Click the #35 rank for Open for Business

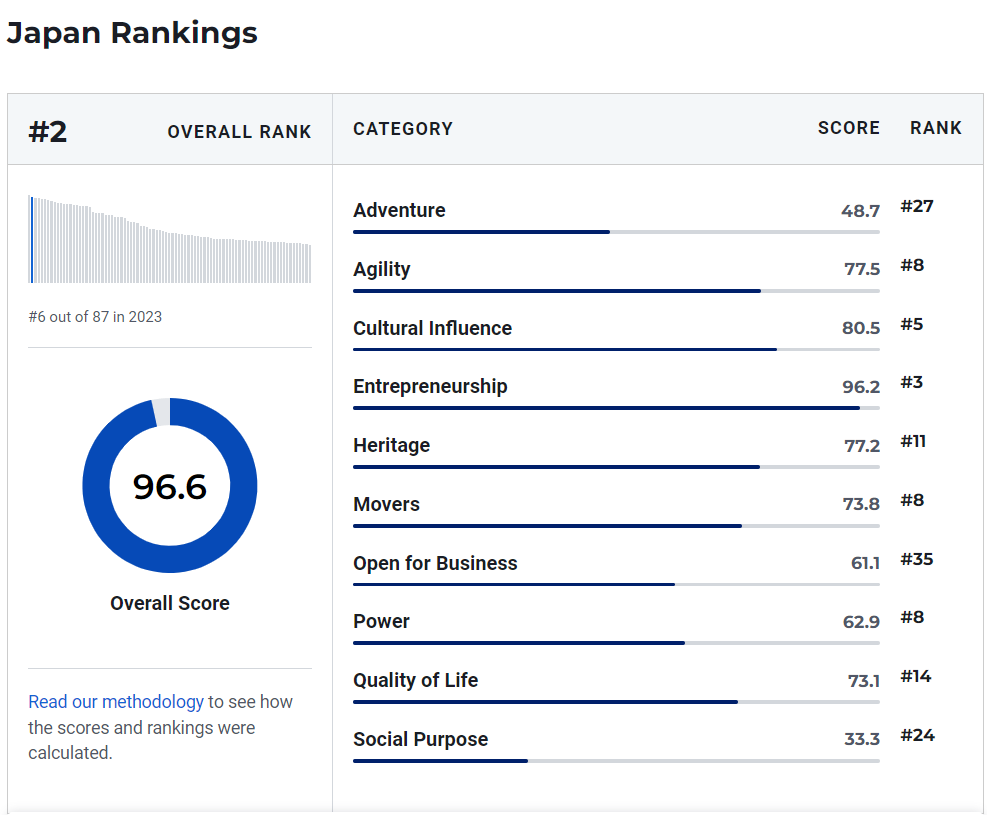[916, 559]
